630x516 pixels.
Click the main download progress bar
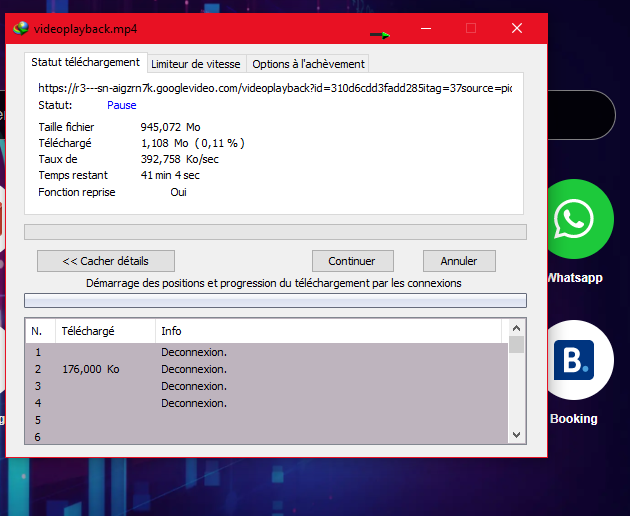275,232
